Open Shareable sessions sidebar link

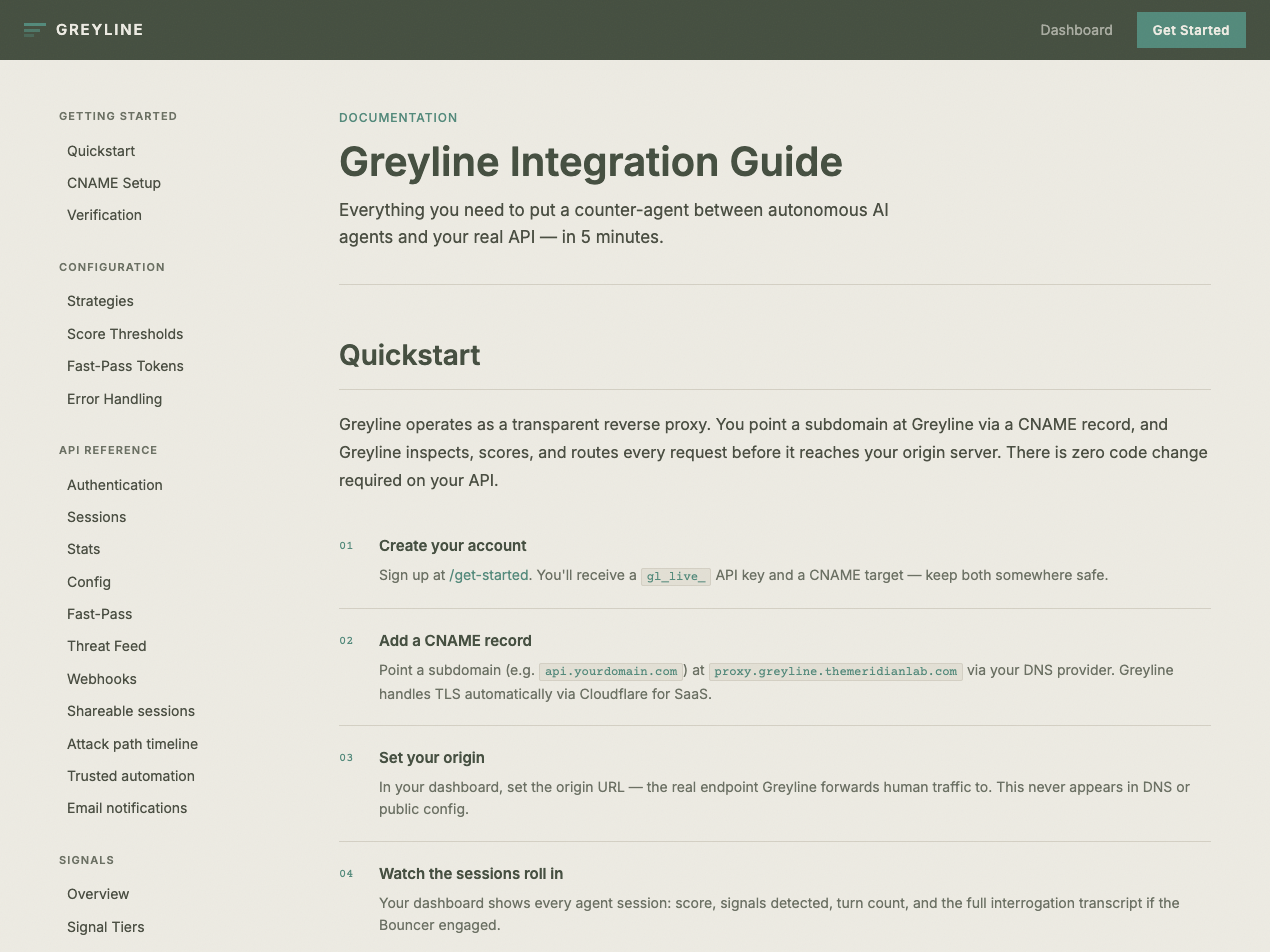tap(131, 711)
